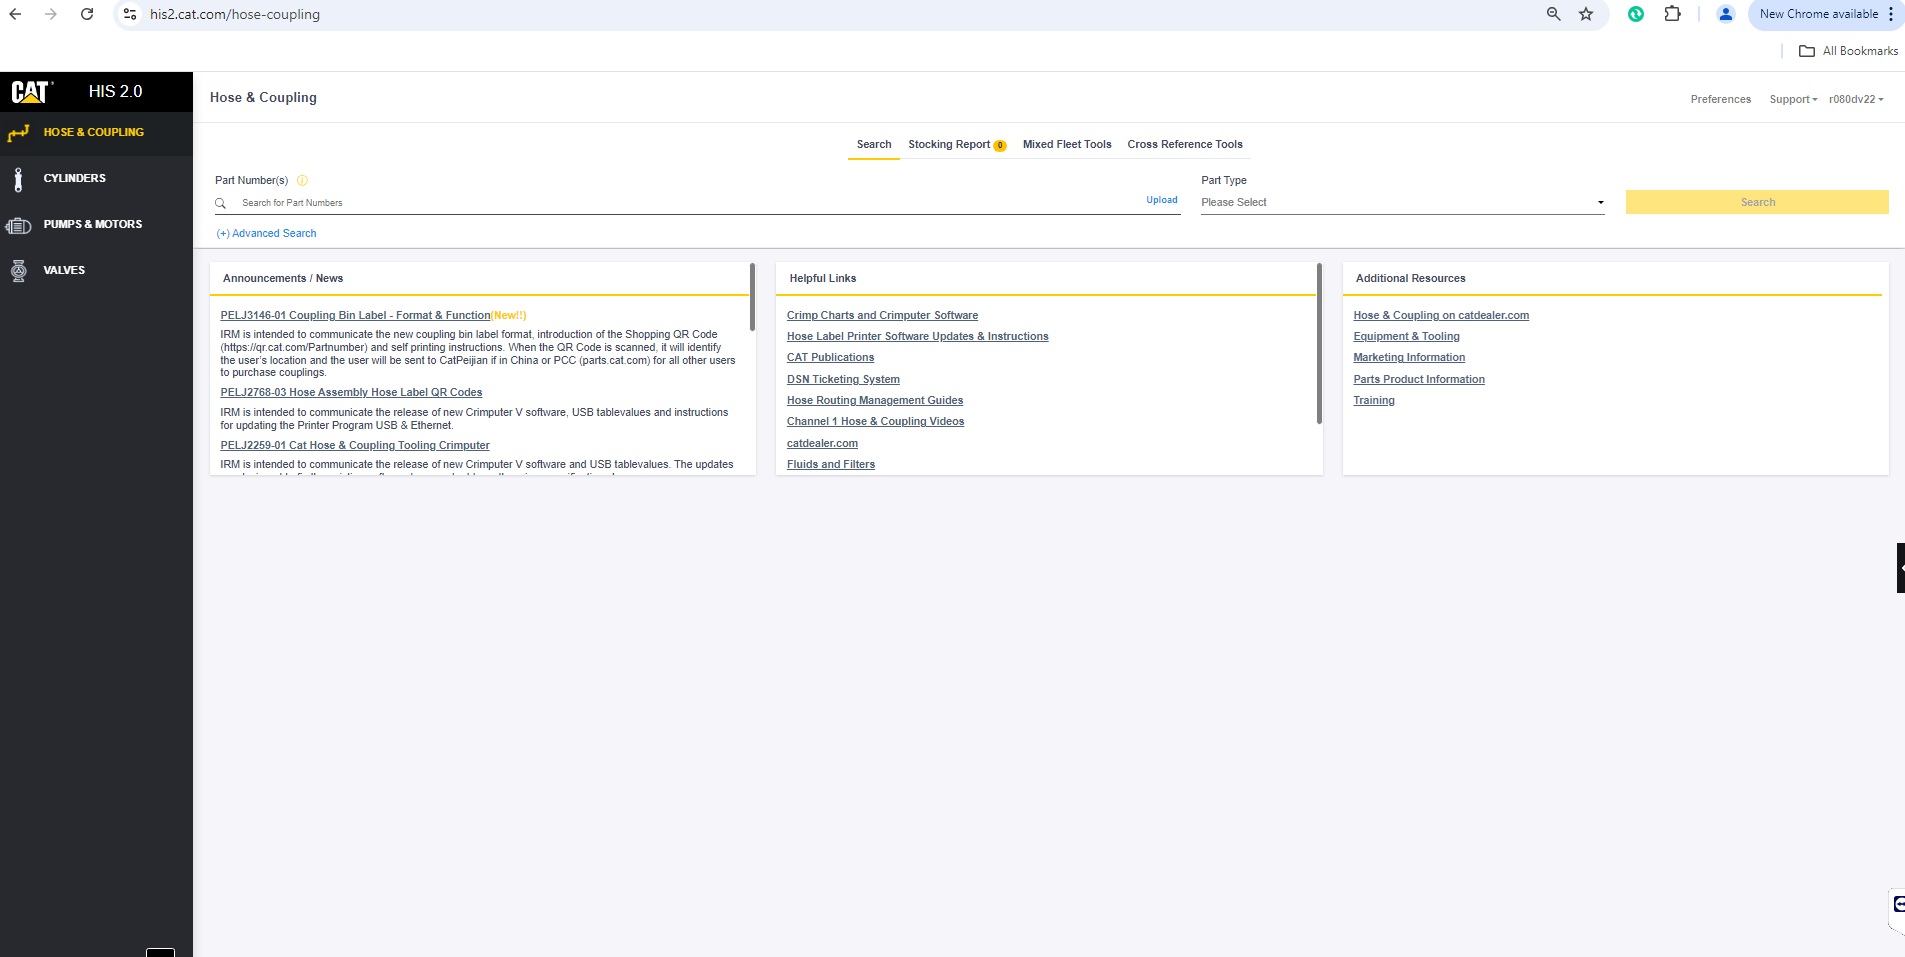
Task: Click the Part Number info icon
Action: 302,181
